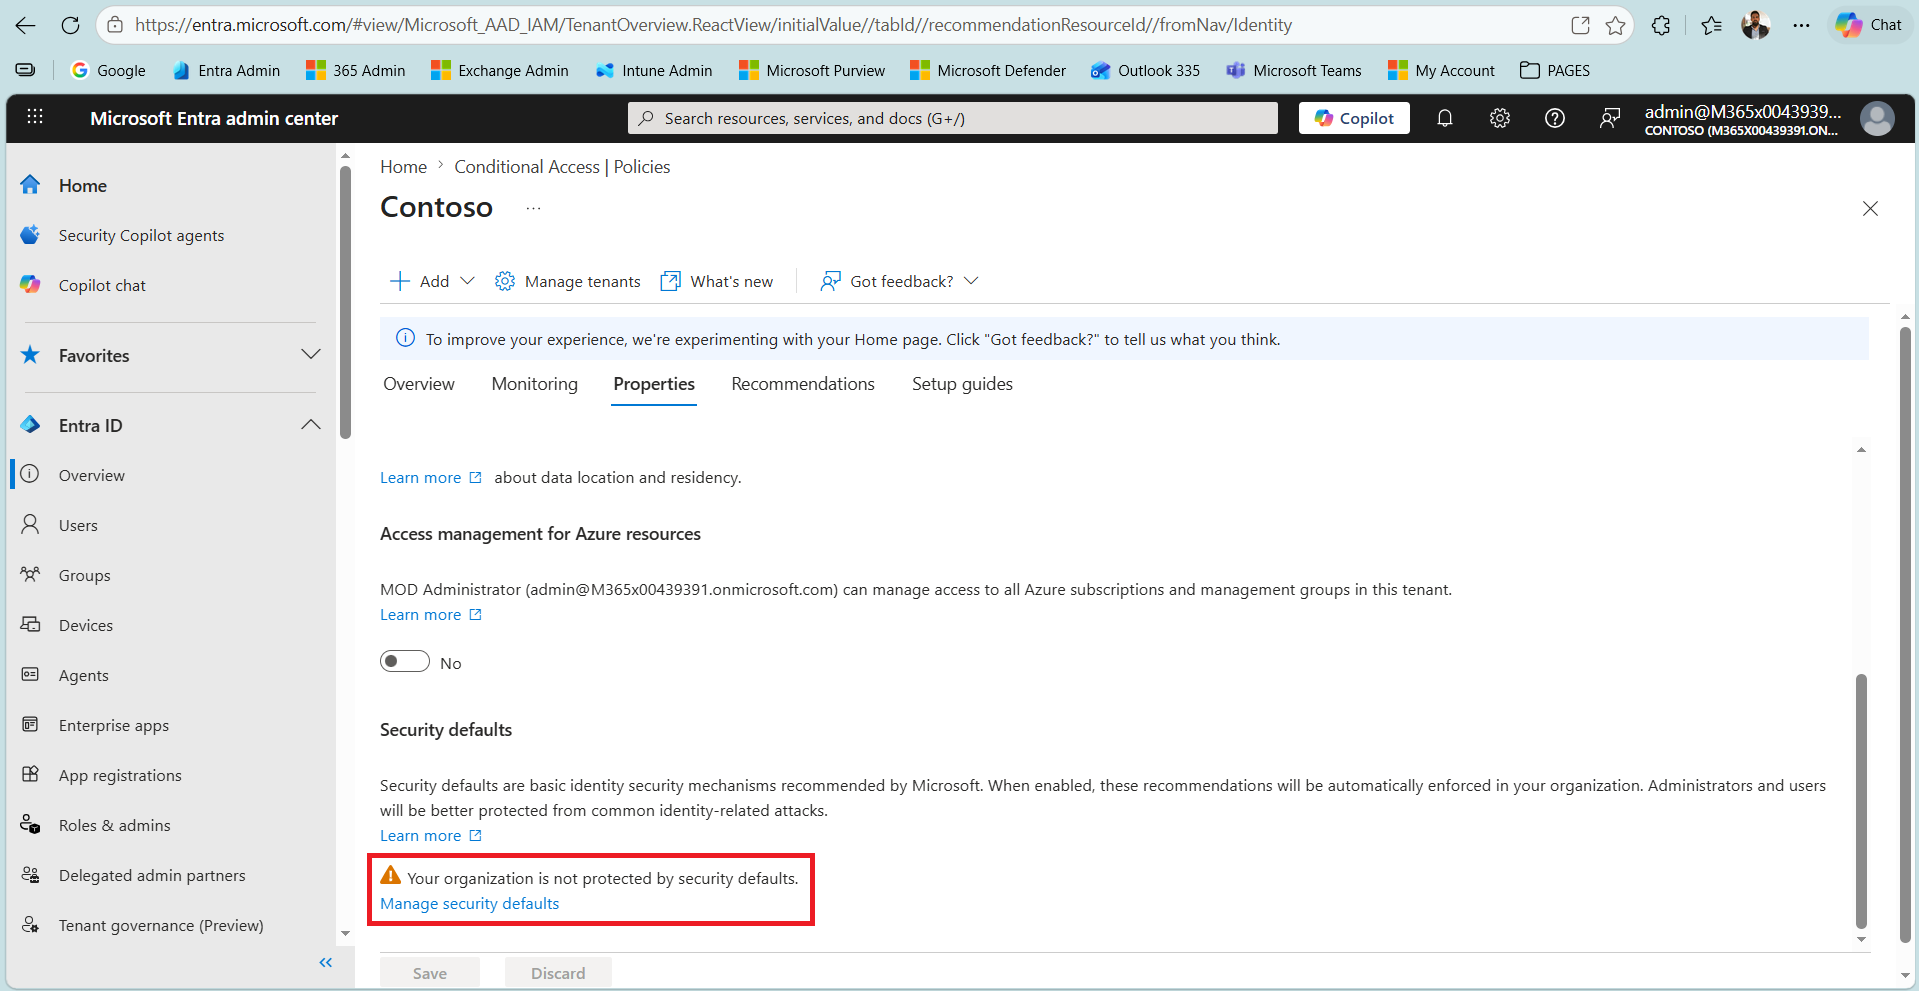Viewport: 1919px width, 991px height.
Task: Open the ellipsis menu beside Contoso
Action: click(533, 208)
